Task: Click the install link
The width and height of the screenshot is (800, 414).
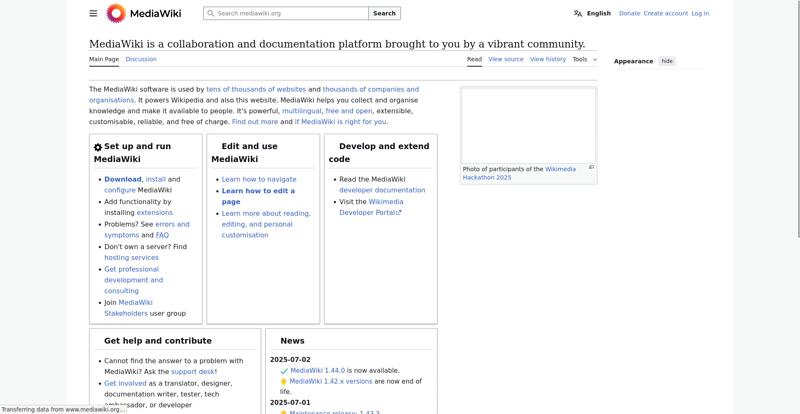Action: tap(156, 179)
